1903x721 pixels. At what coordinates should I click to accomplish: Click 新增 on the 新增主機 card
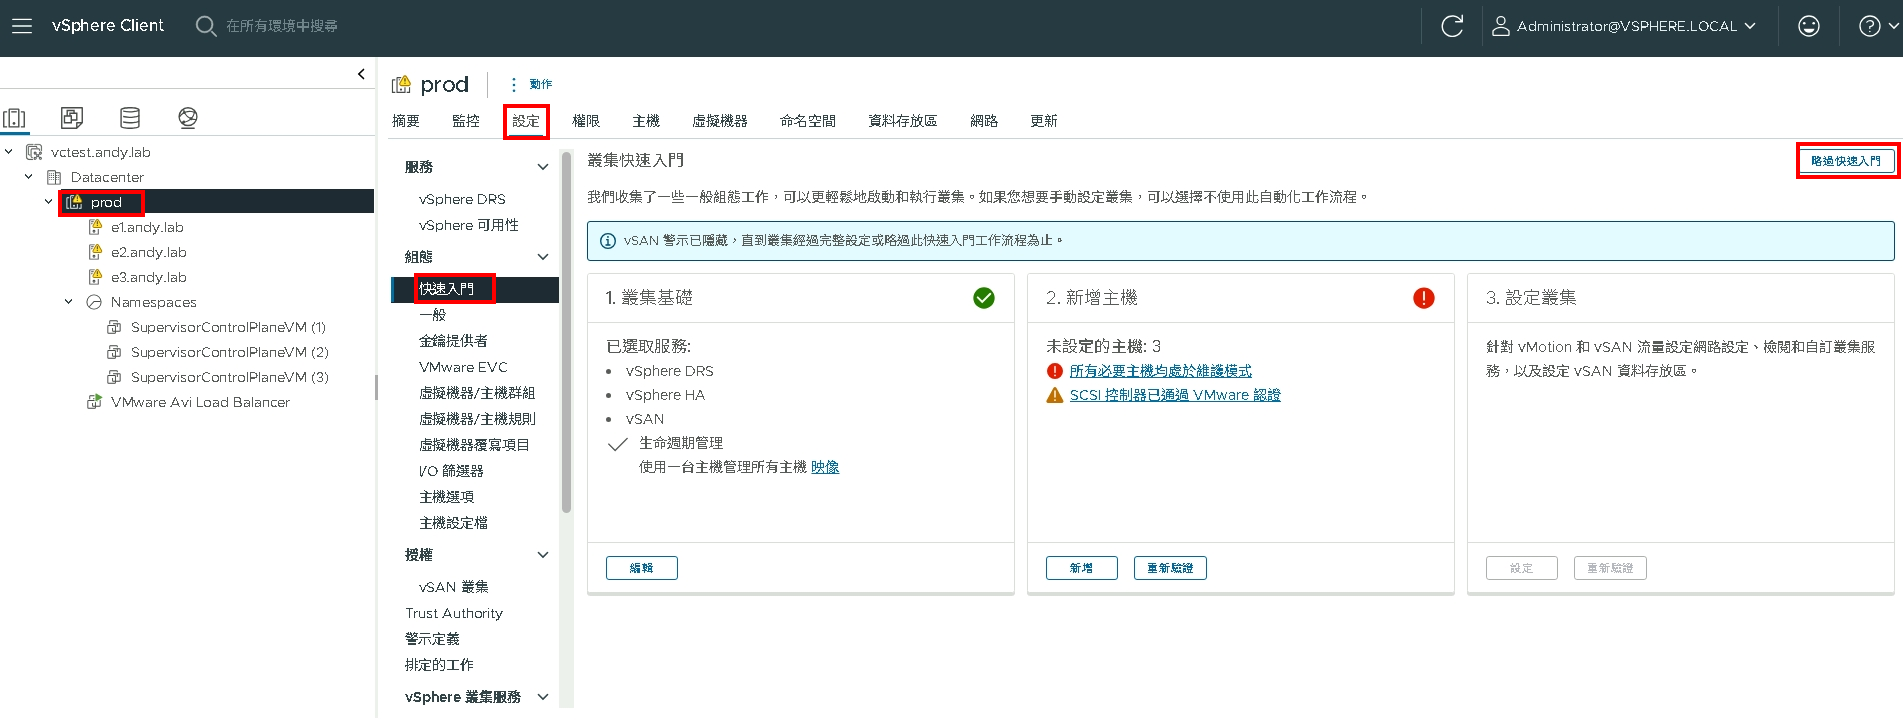(x=1082, y=568)
